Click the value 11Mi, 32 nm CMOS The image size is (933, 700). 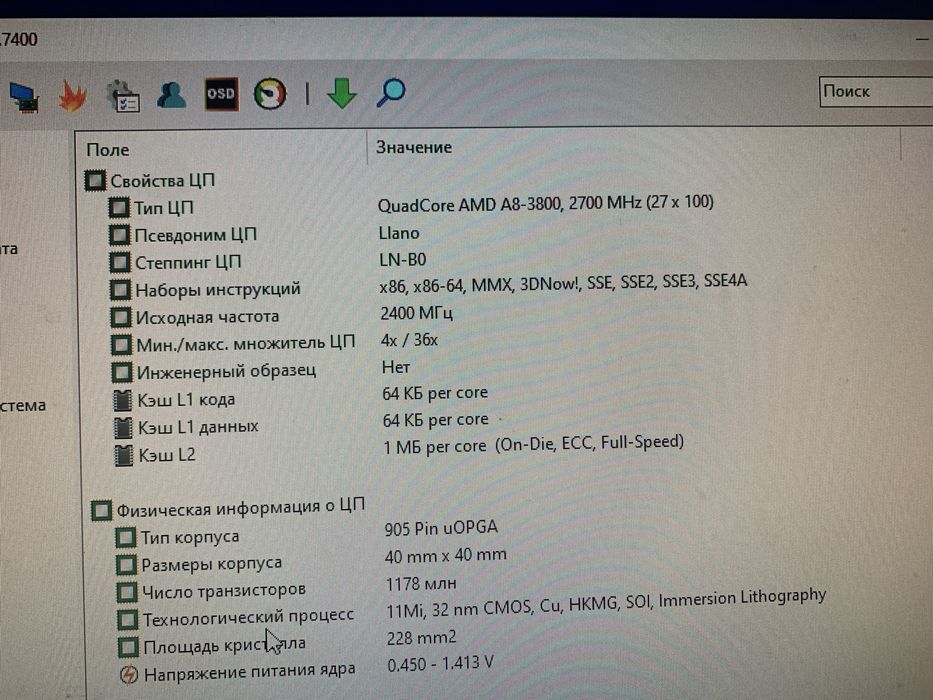click(606, 602)
